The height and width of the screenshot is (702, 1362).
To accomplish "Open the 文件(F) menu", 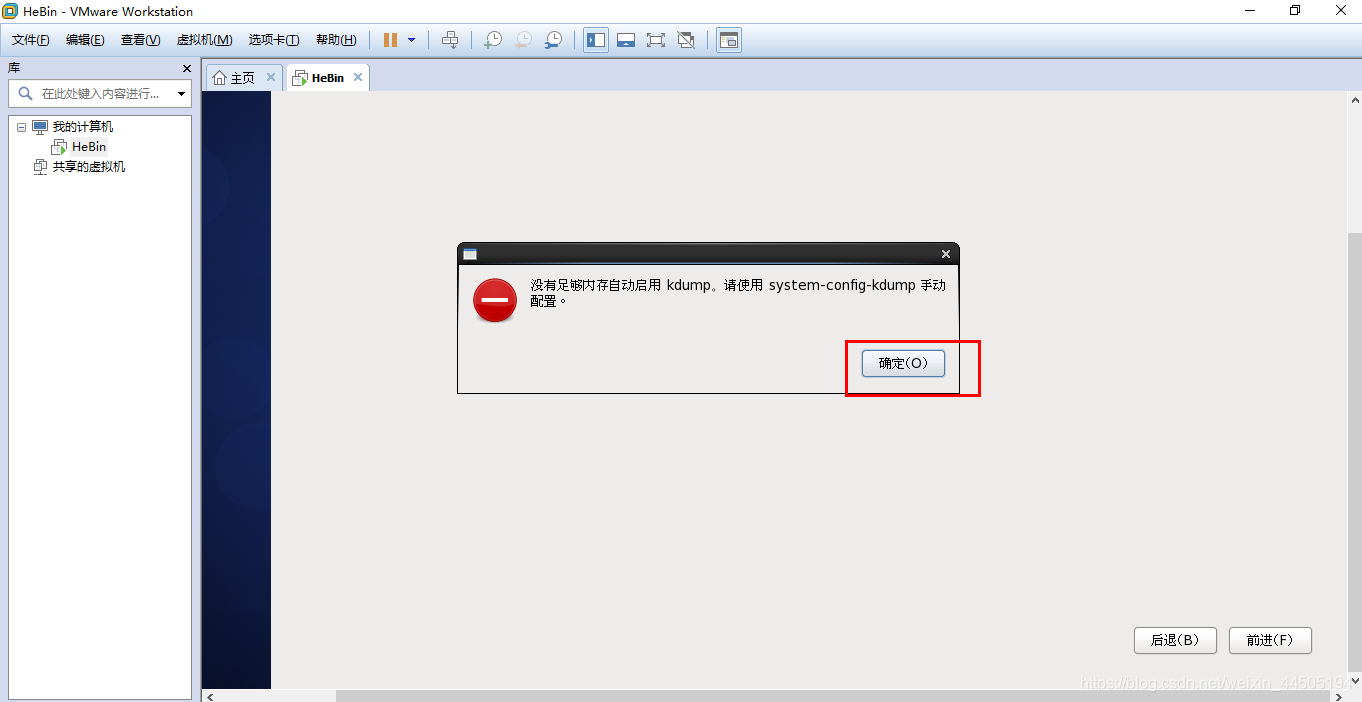I will click(x=31, y=40).
